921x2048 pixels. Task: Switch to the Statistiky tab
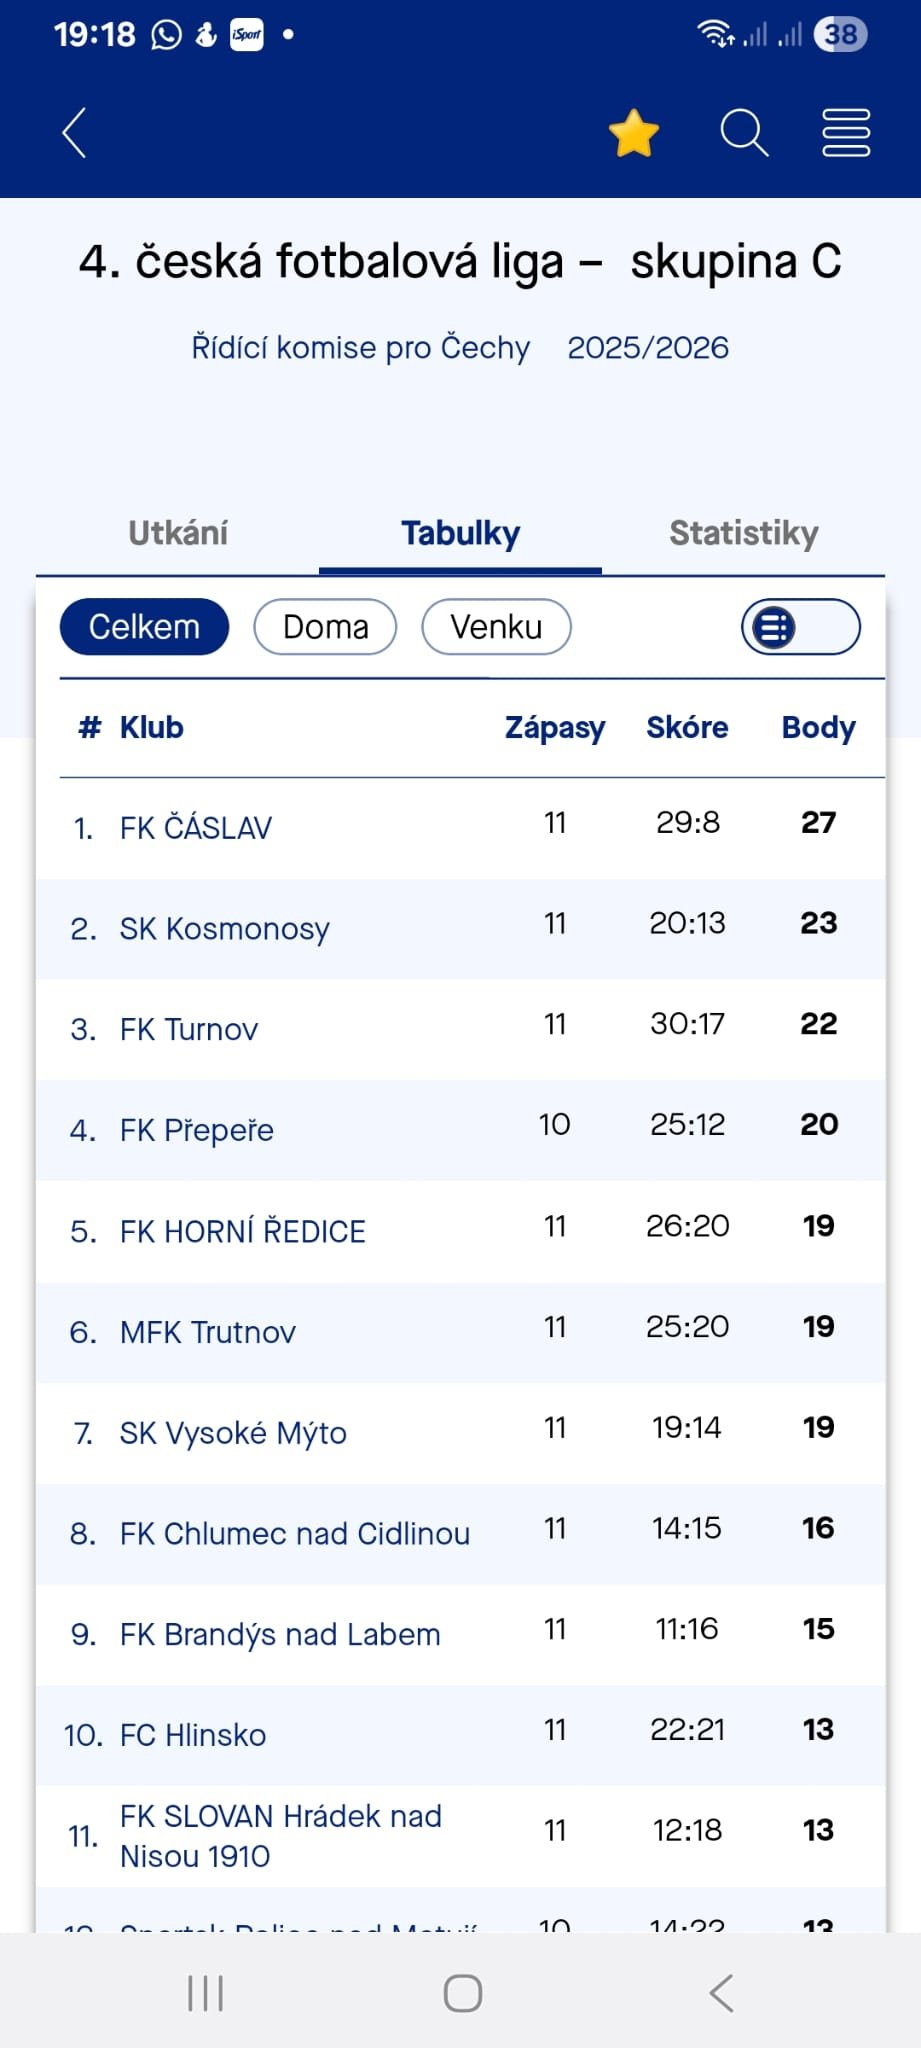coord(743,533)
